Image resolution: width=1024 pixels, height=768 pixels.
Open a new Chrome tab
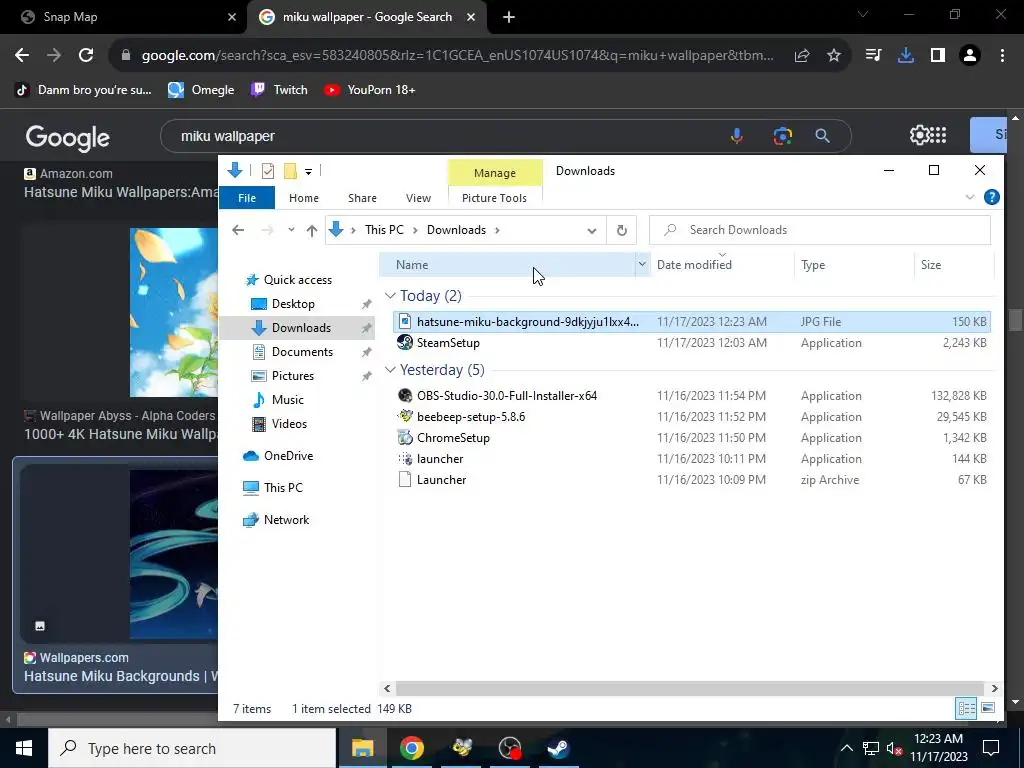pyautogui.click(x=509, y=17)
